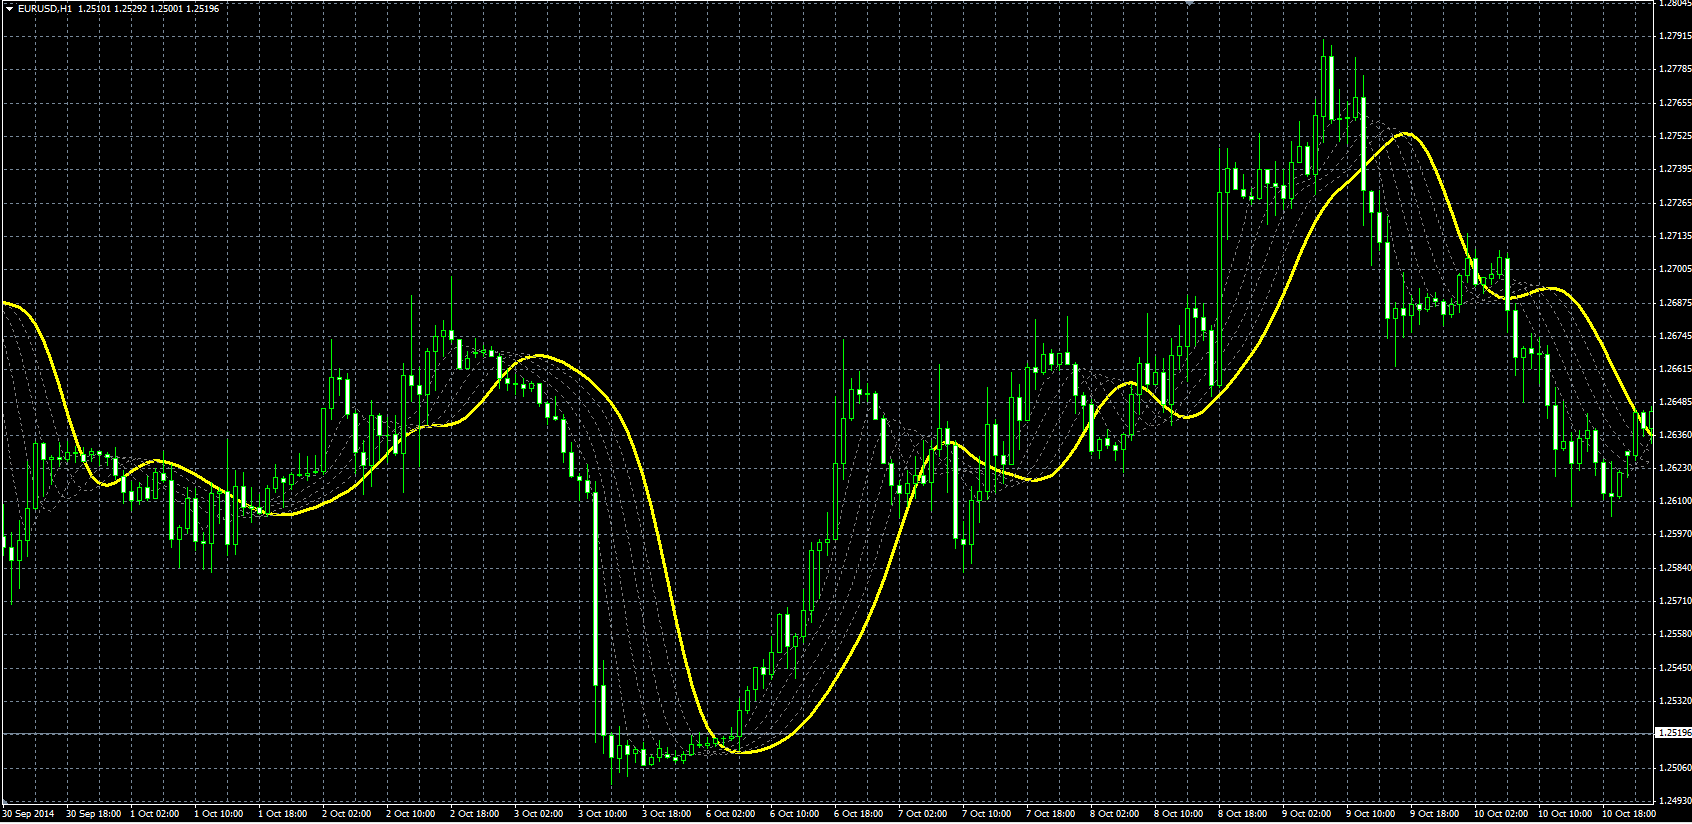This screenshot has width=1692, height=824.
Task: Click the 1.25840 price axis label
Action: 1674,568
